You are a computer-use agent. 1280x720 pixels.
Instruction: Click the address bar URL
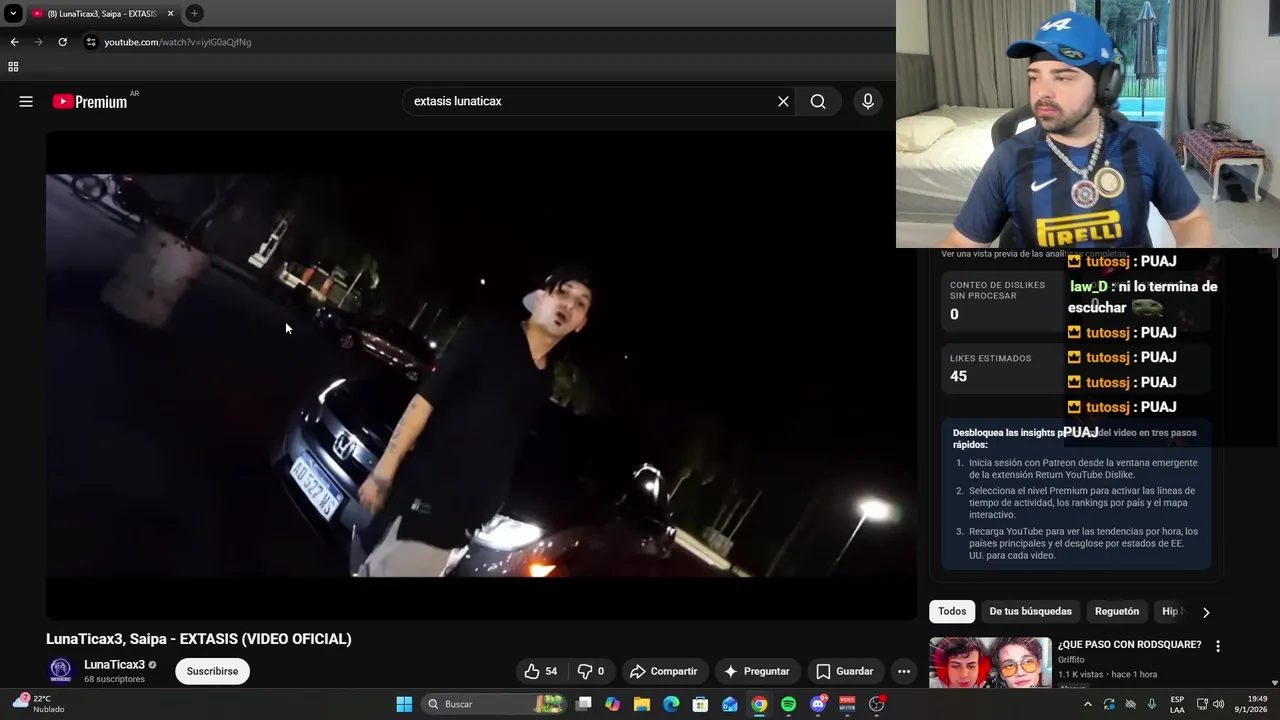pyautogui.click(x=178, y=42)
